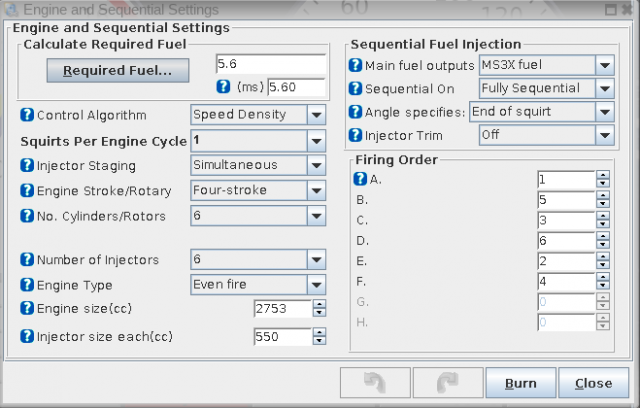Viewport: 640px width, 408px height.
Task: Open help for Engine size(cc)
Action: click(27, 309)
